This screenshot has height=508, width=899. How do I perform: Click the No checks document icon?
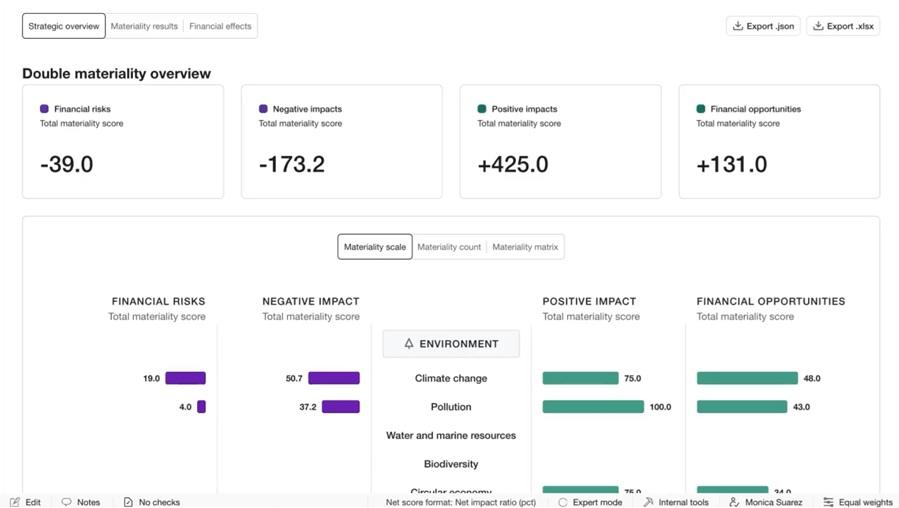(x=128, y=502)
